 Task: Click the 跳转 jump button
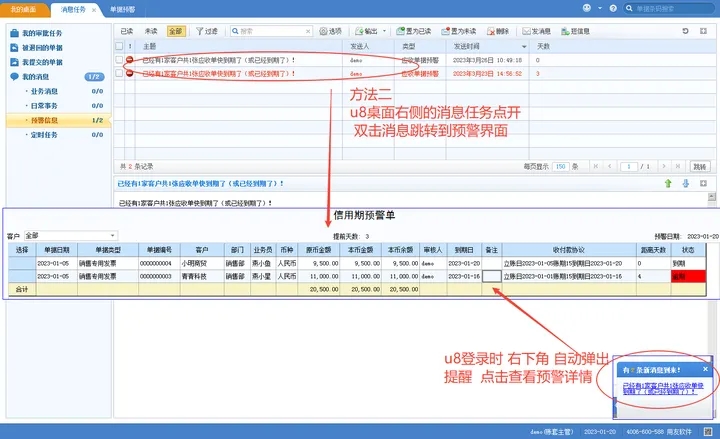(x=700, y=166)
